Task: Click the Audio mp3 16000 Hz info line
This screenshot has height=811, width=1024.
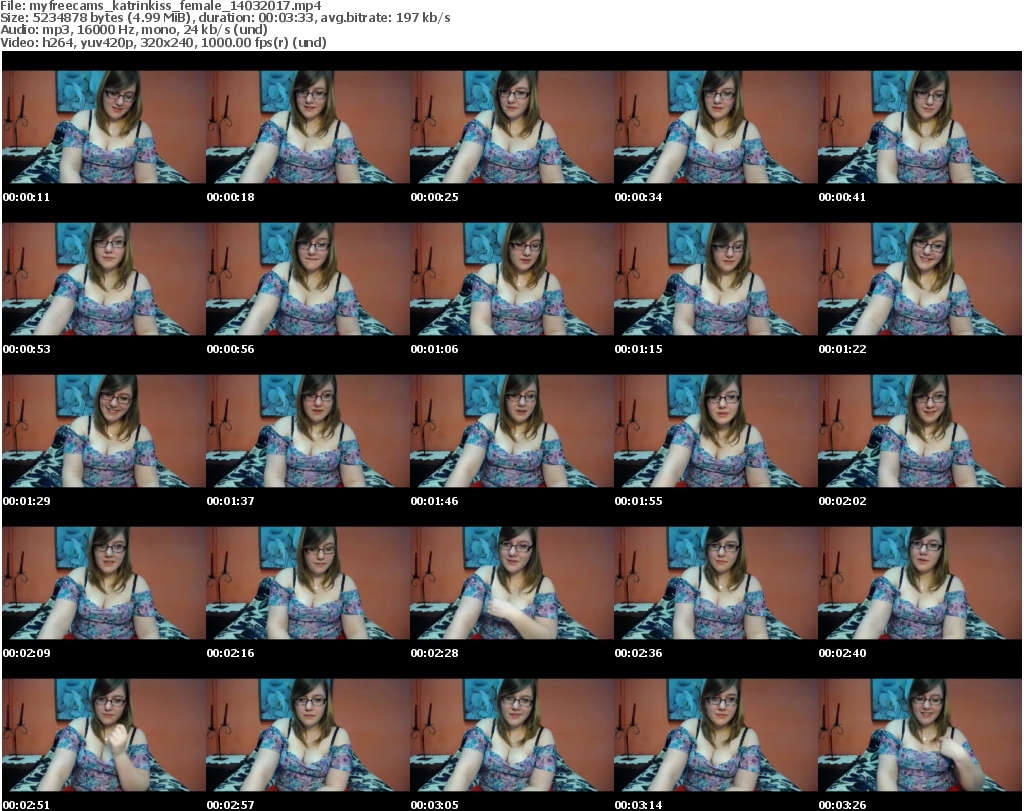Action: click(134, 30)
